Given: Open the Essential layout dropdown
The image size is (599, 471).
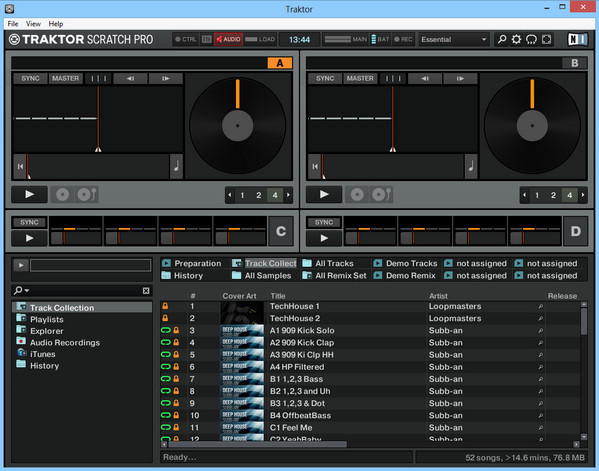Looking at the screenshot, I should tap(453, 39).
